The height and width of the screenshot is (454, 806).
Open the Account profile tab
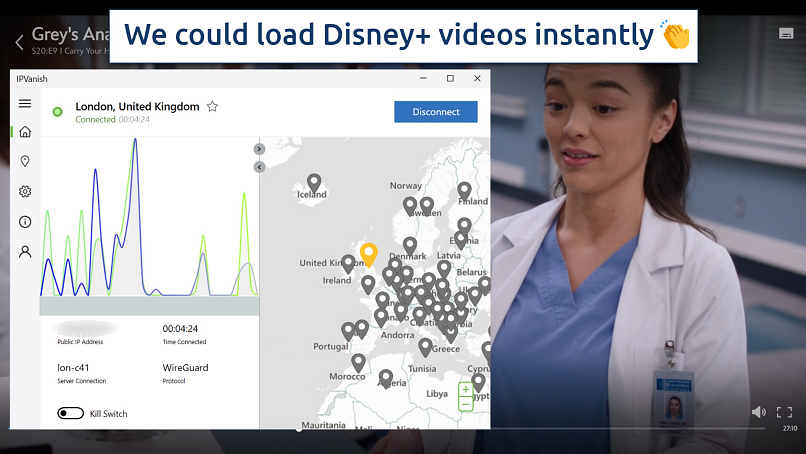(25, 251)
